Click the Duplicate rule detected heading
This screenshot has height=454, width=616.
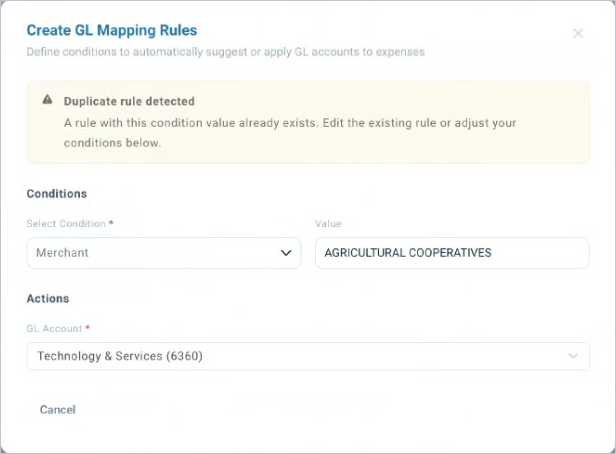point(129,101)
